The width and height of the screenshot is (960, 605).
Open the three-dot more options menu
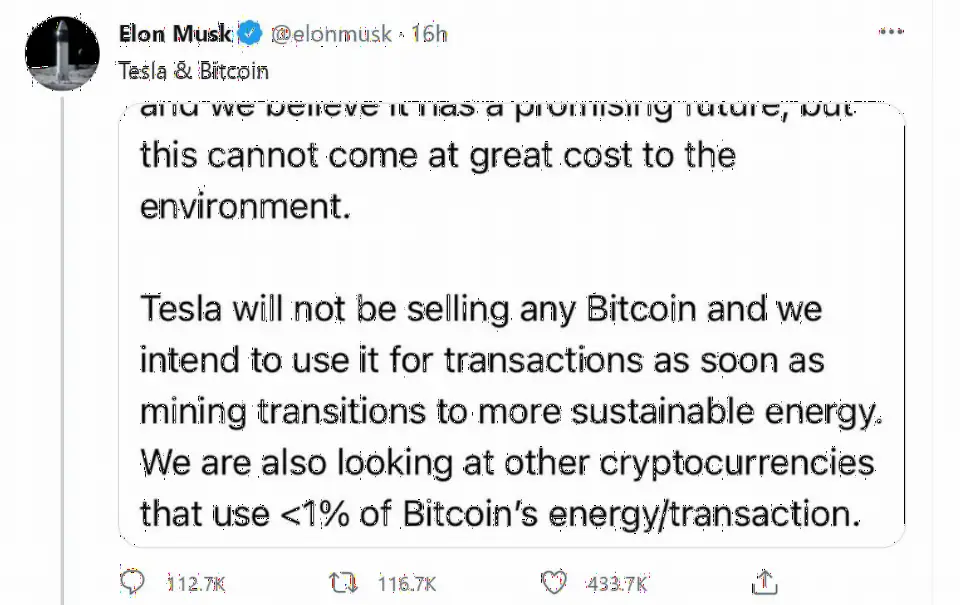(x=891, y=31)
